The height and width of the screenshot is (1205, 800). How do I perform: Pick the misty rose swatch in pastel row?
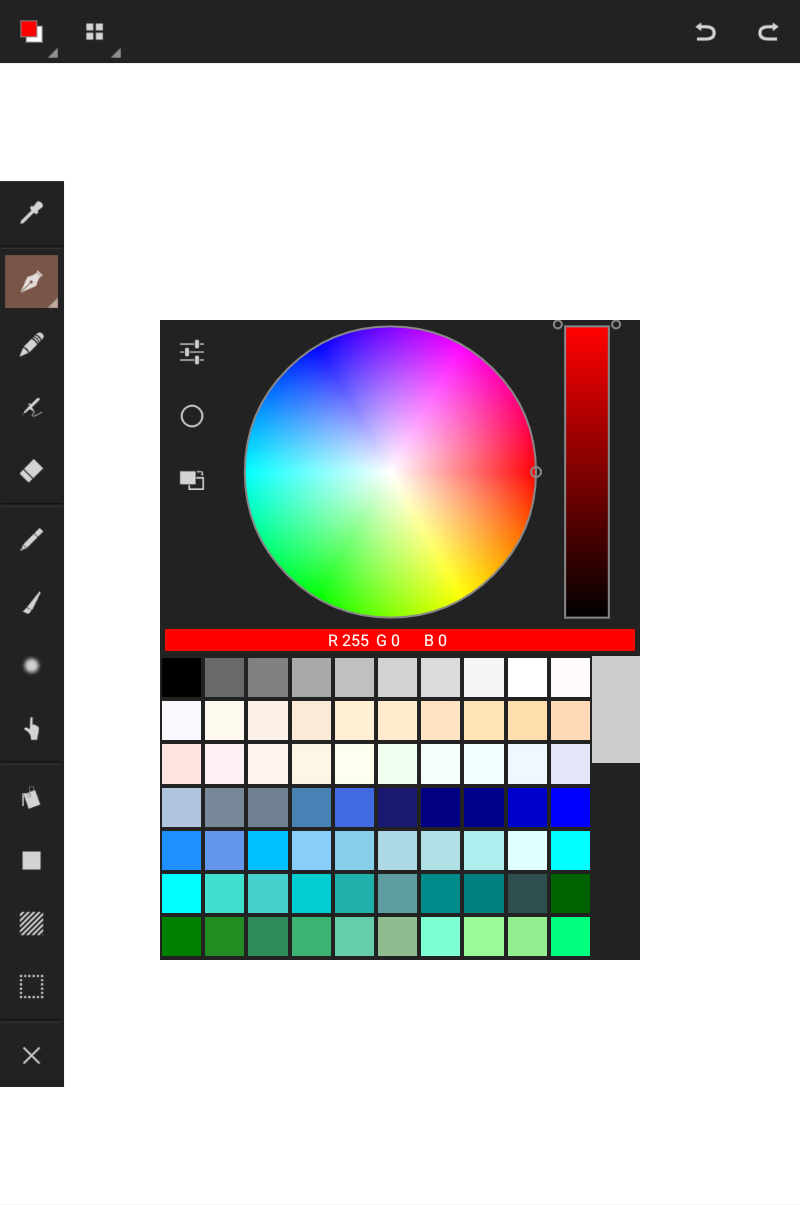point(182,764)
